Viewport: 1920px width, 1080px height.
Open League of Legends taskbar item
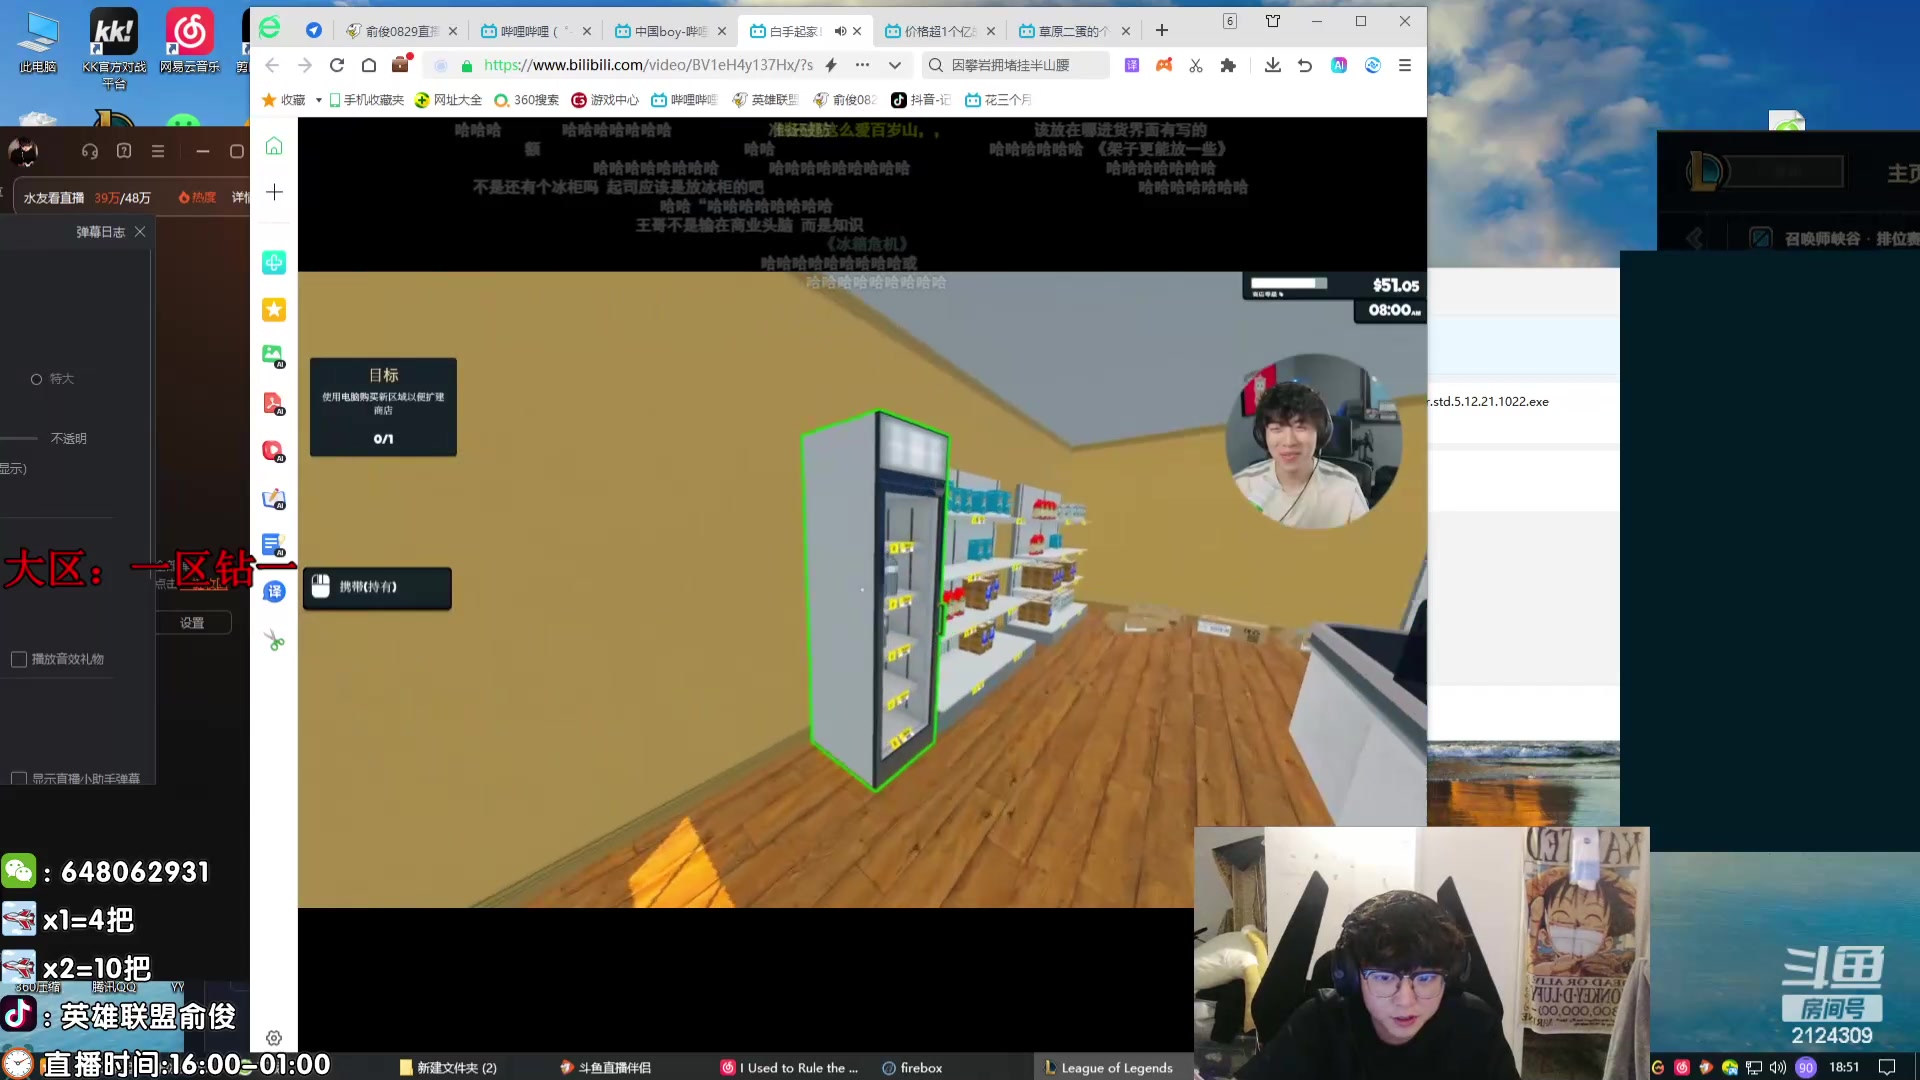tap(1109, 1067)
